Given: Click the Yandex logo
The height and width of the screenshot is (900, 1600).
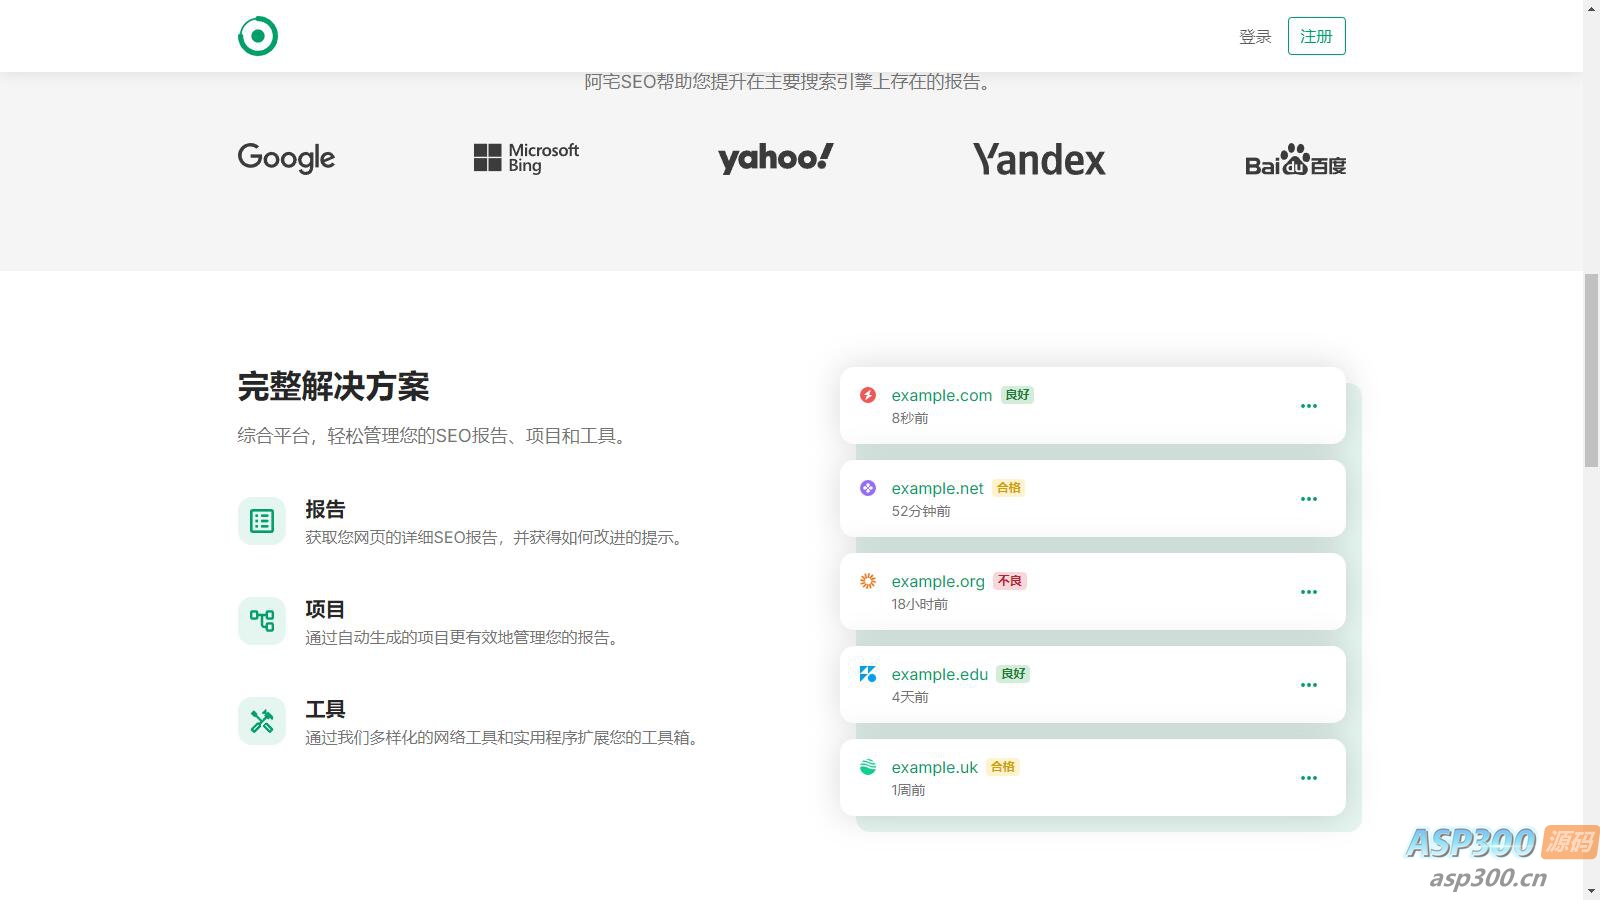Looking at the screenshot, I should (1039, 159).
